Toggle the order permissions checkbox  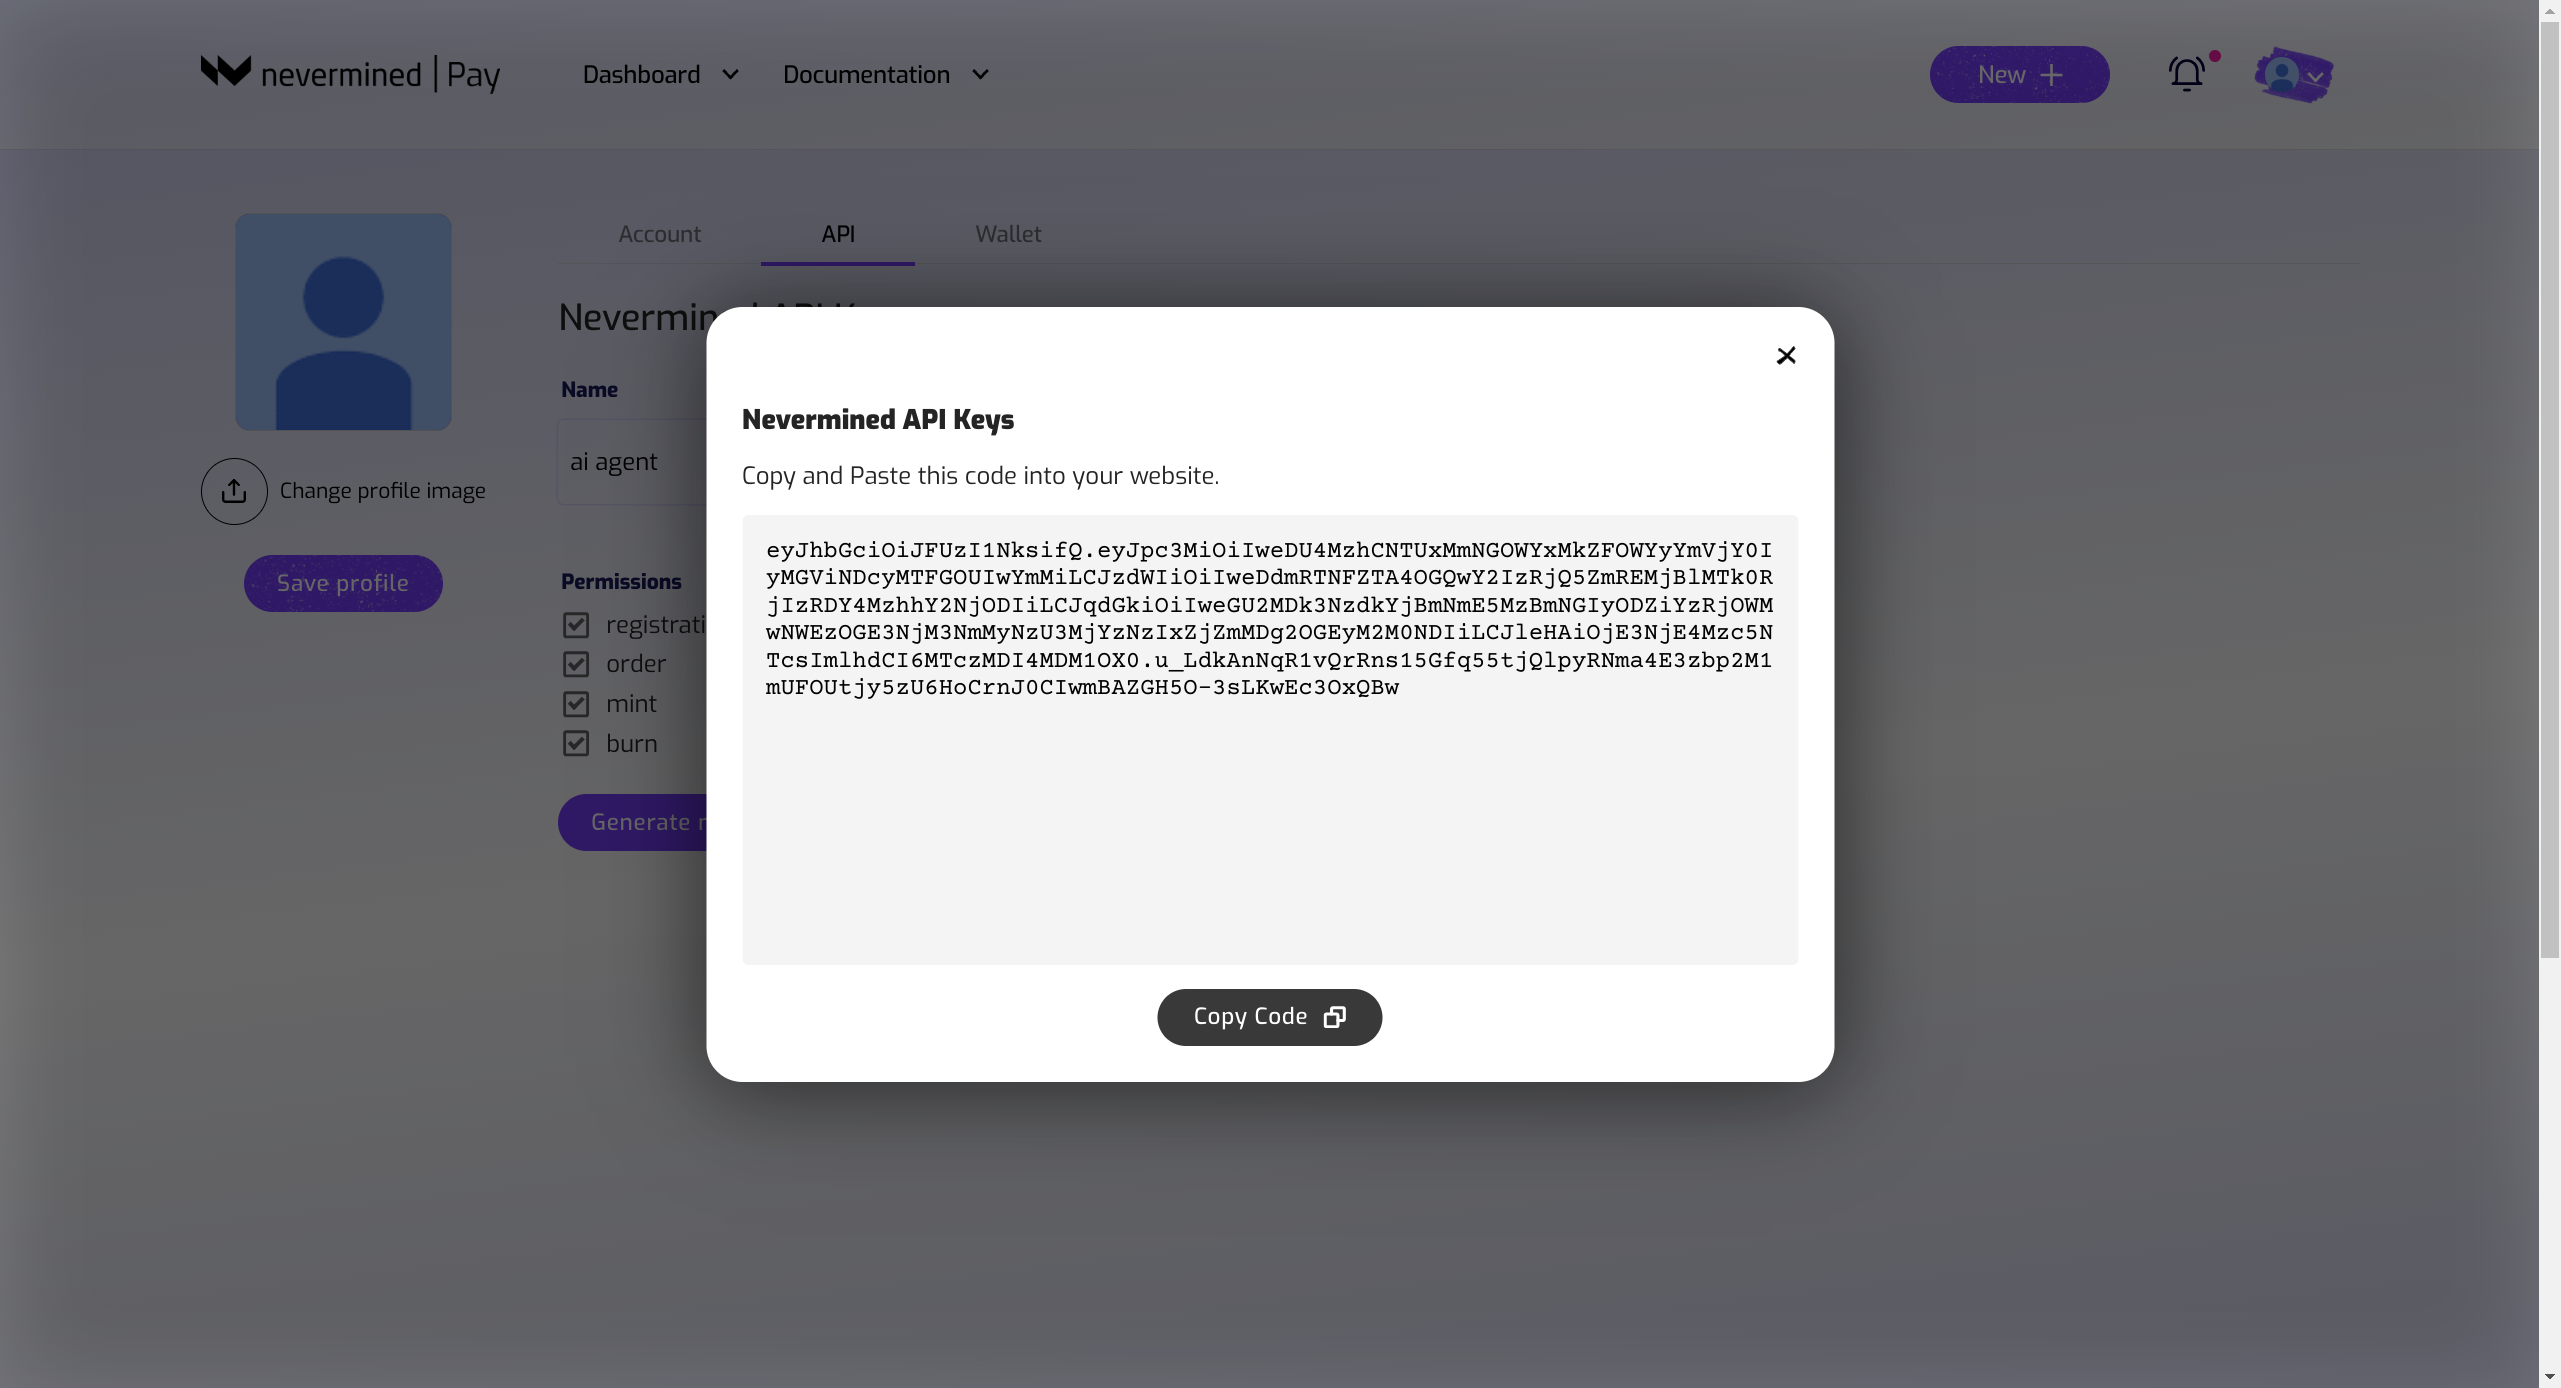coord(574,662)
